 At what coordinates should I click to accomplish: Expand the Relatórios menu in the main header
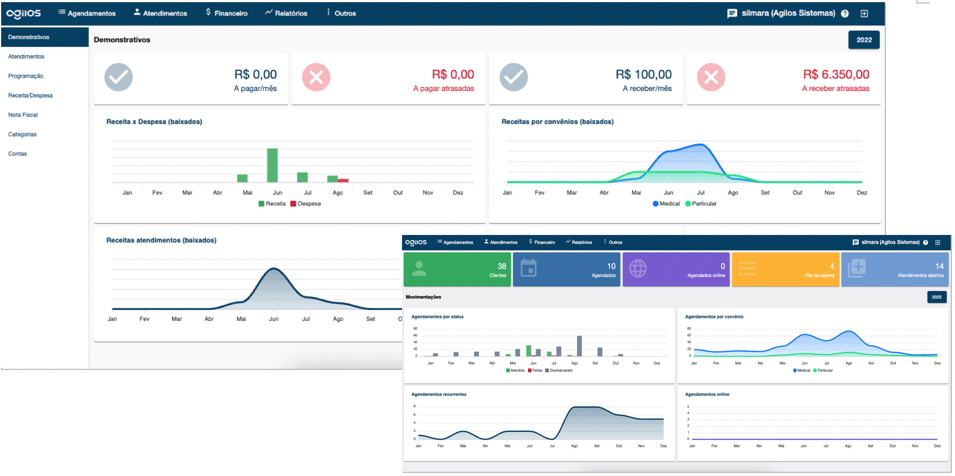[286, 14]
